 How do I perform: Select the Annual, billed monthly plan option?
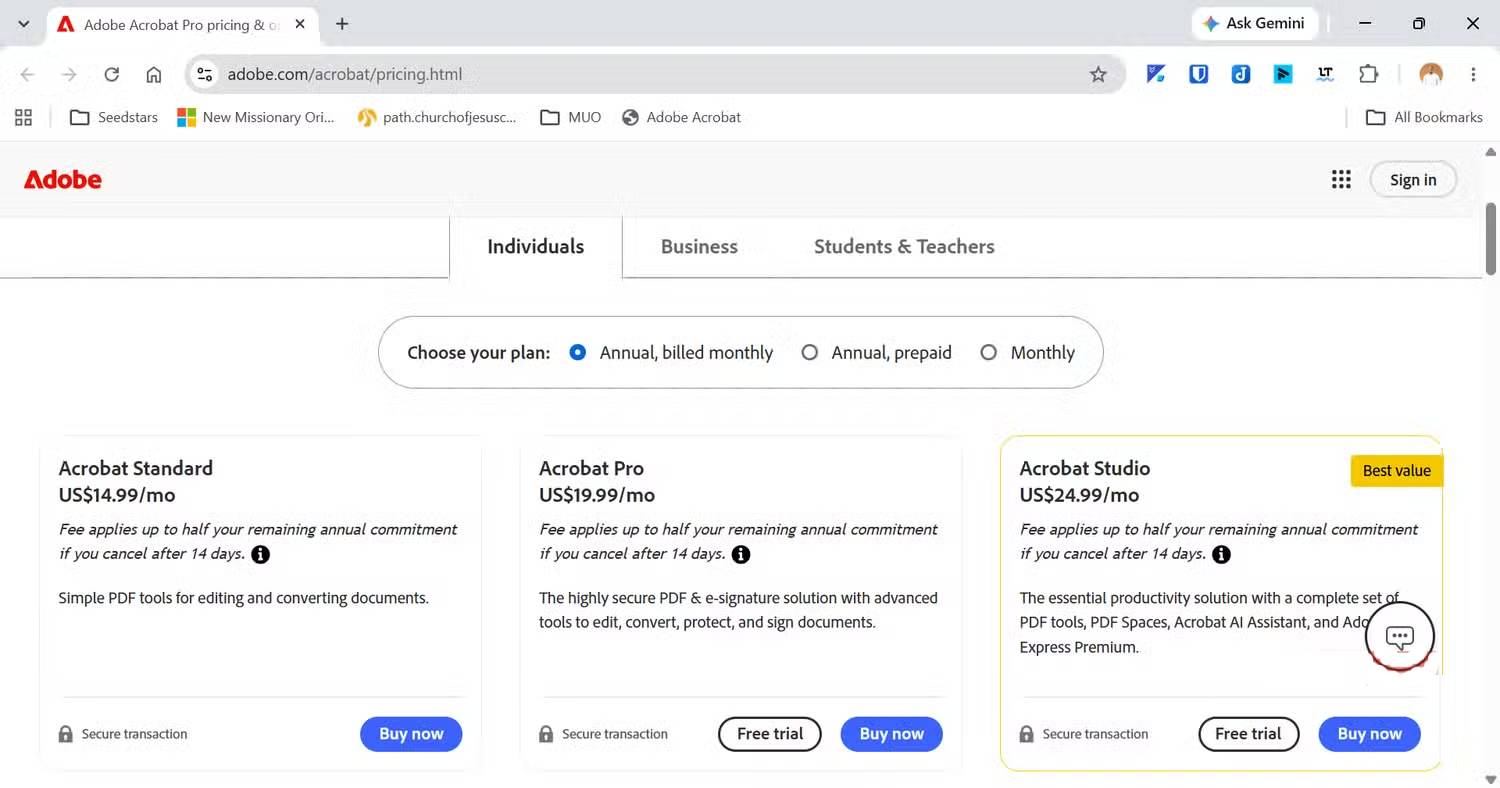point(577,352)
